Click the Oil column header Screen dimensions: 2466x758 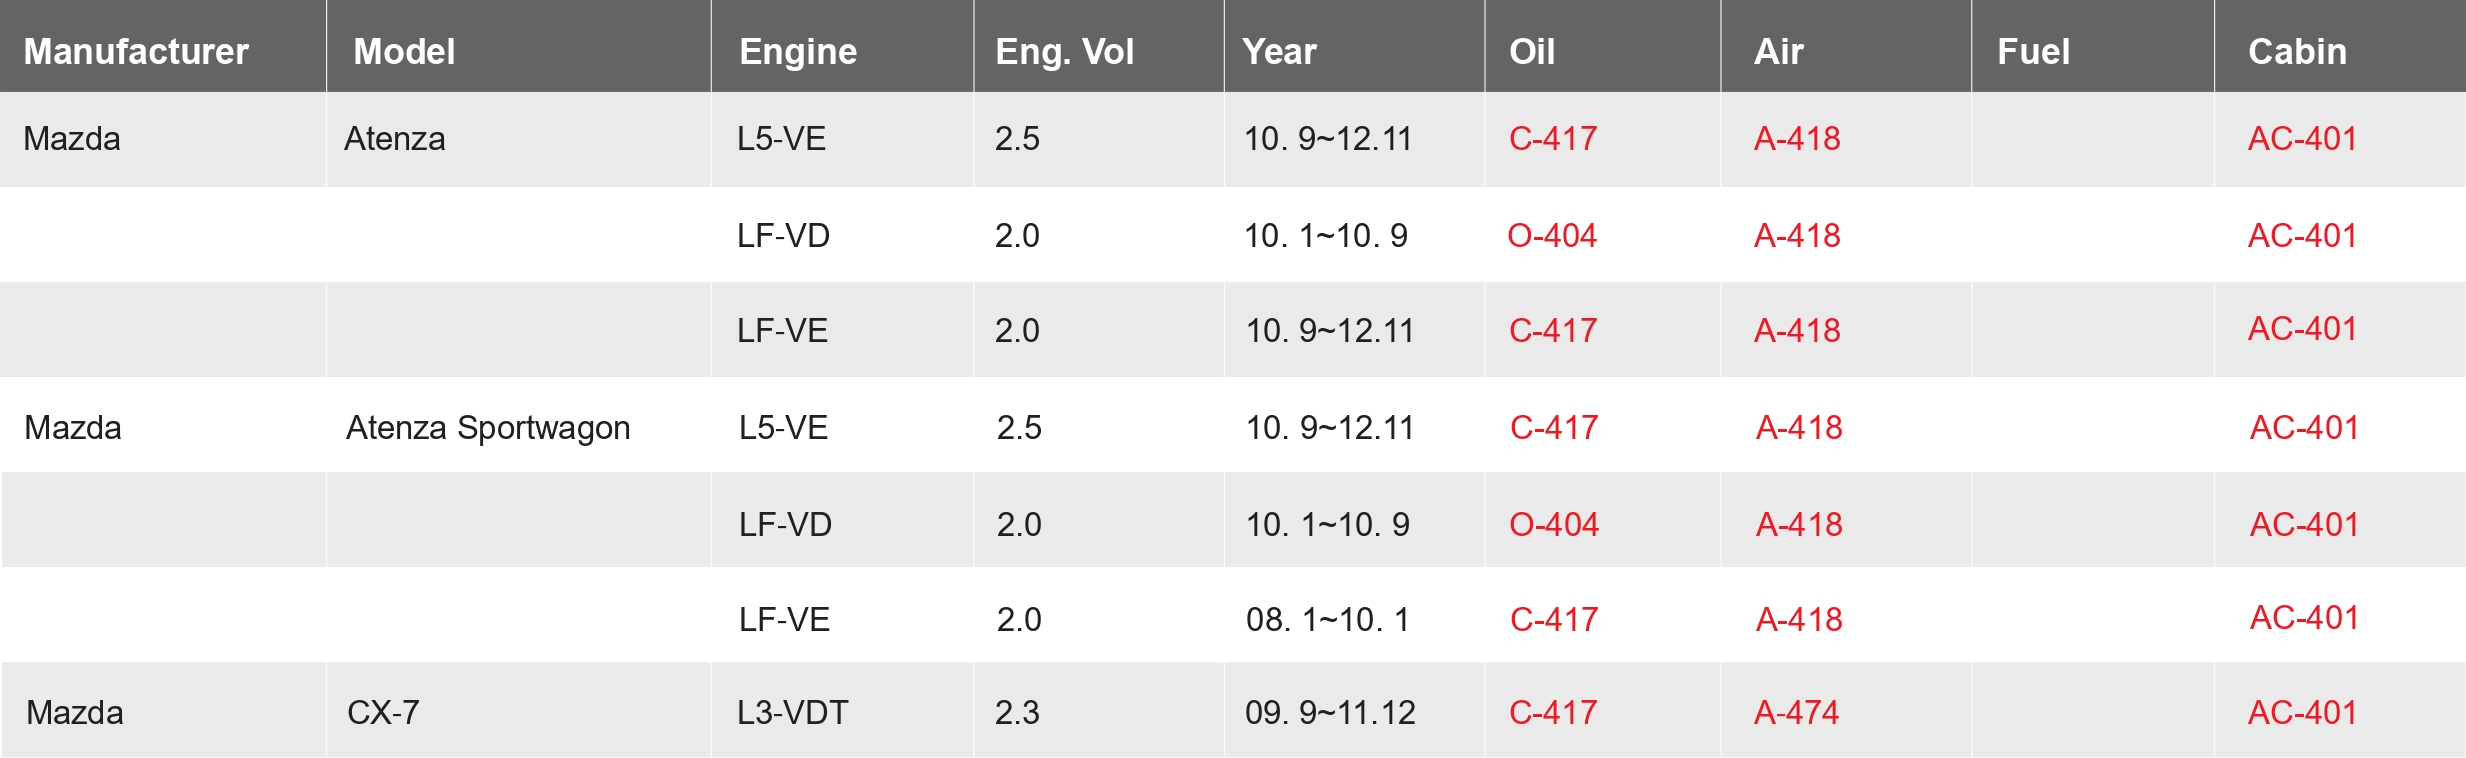point(1532,52)
